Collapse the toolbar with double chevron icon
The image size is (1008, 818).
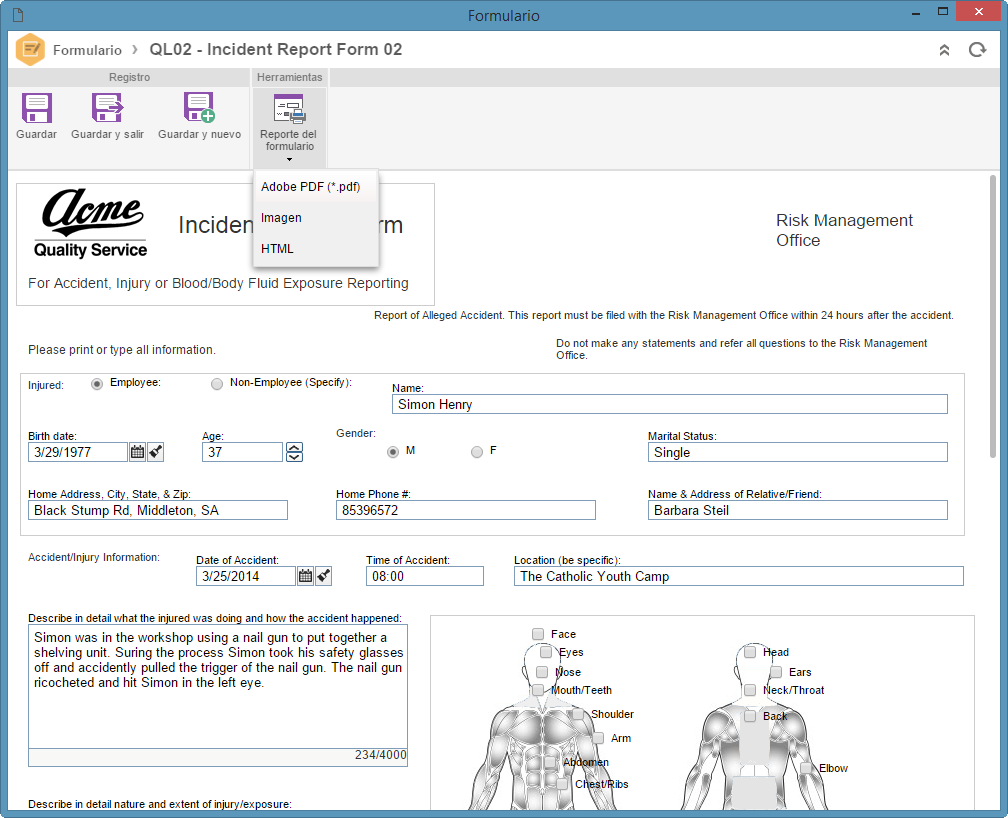point(944,50)
